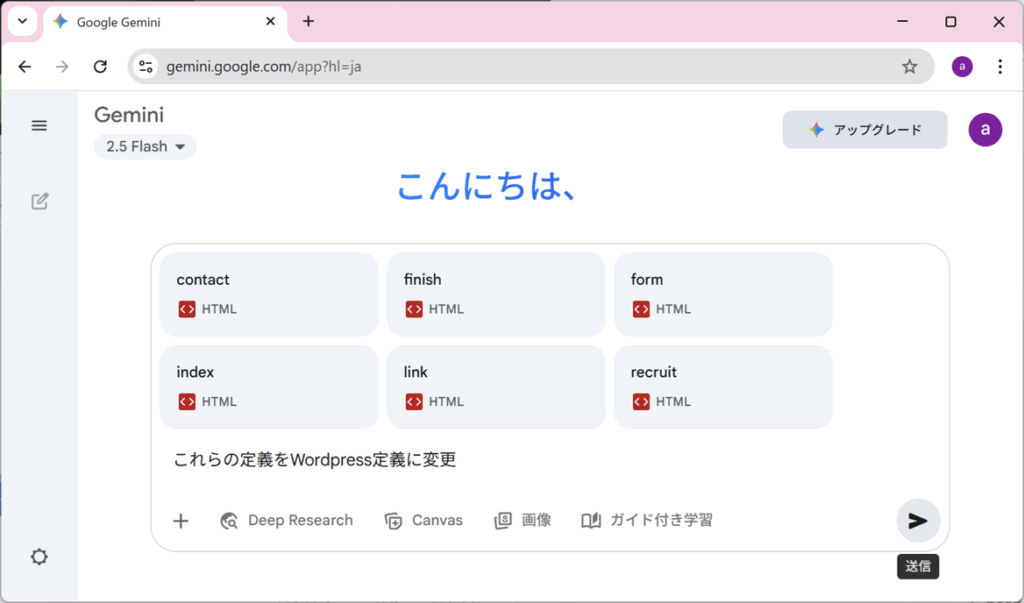The width and height of the screenshot is (1024, 603).
Task: Add a file with the plus icon
Action: [x=181, y=521]
